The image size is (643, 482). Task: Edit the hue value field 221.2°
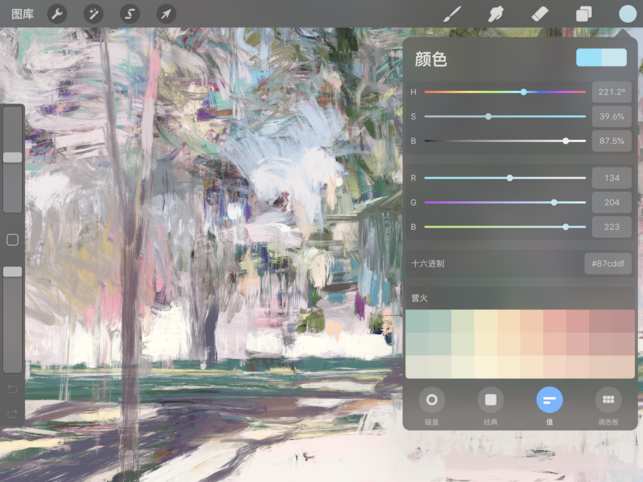[x=611, y=92]
